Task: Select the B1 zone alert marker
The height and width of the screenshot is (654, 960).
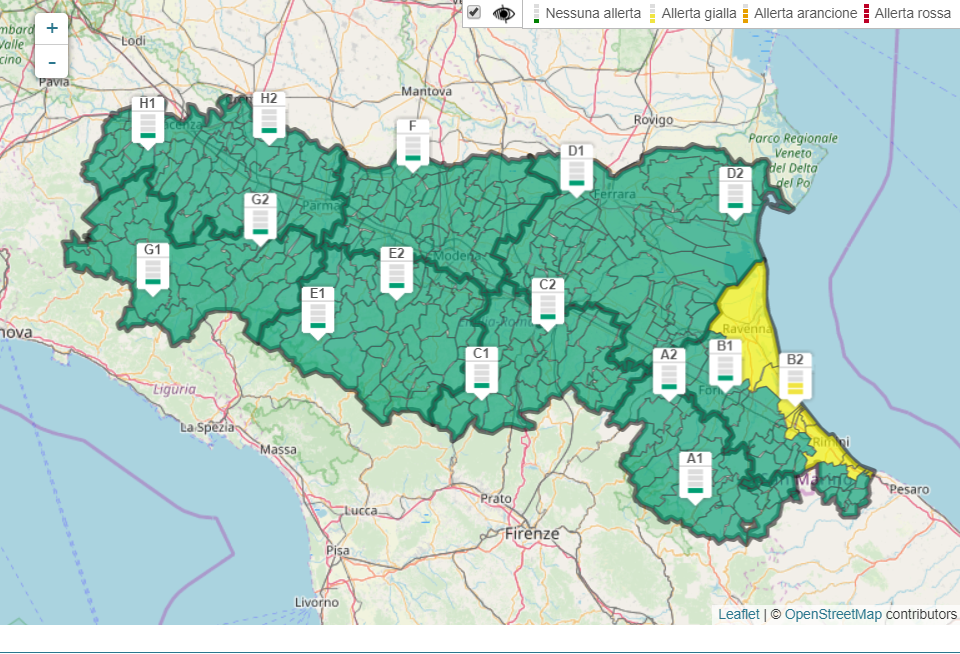Action: (725, 364)
